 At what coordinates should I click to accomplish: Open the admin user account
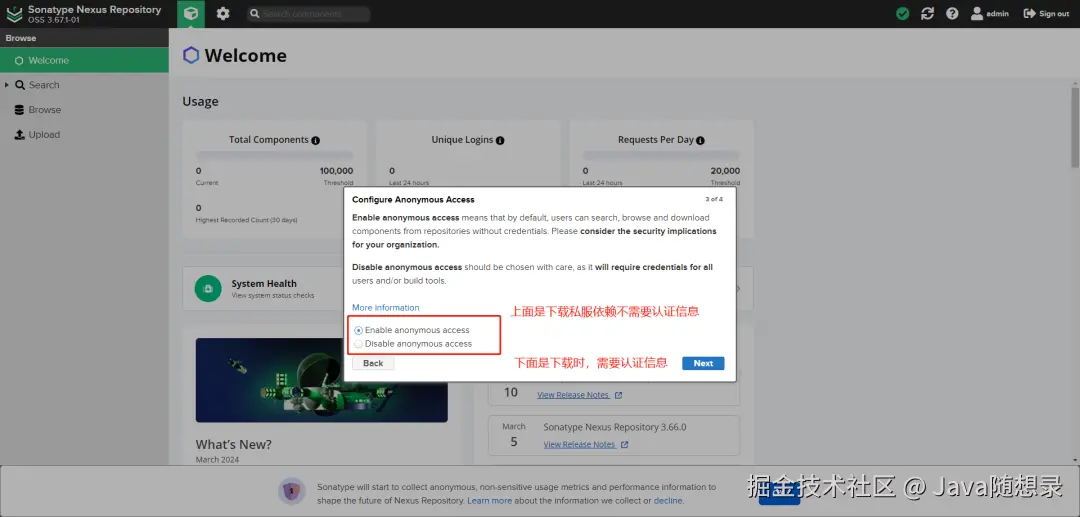[990, 14]
